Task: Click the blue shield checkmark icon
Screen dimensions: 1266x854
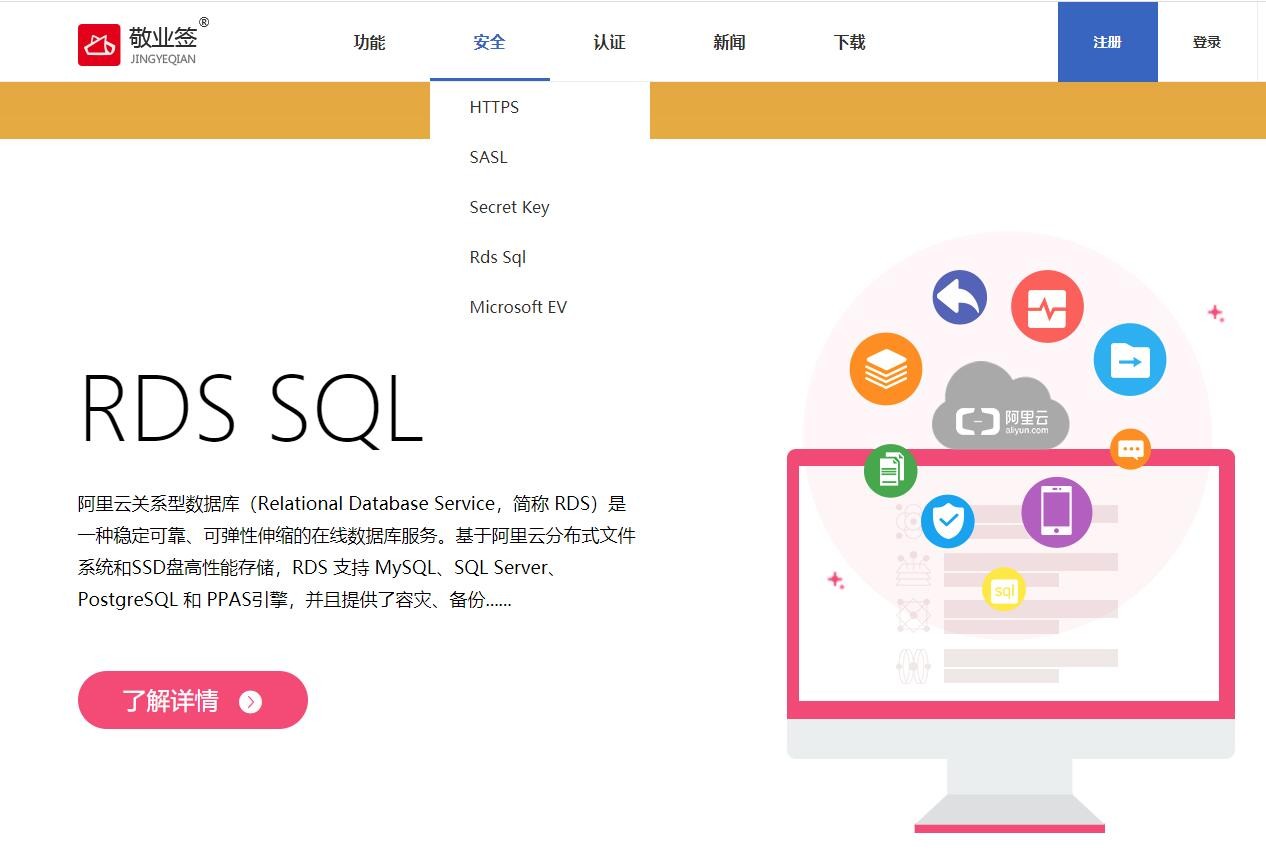Action: [x=947, y=521]
